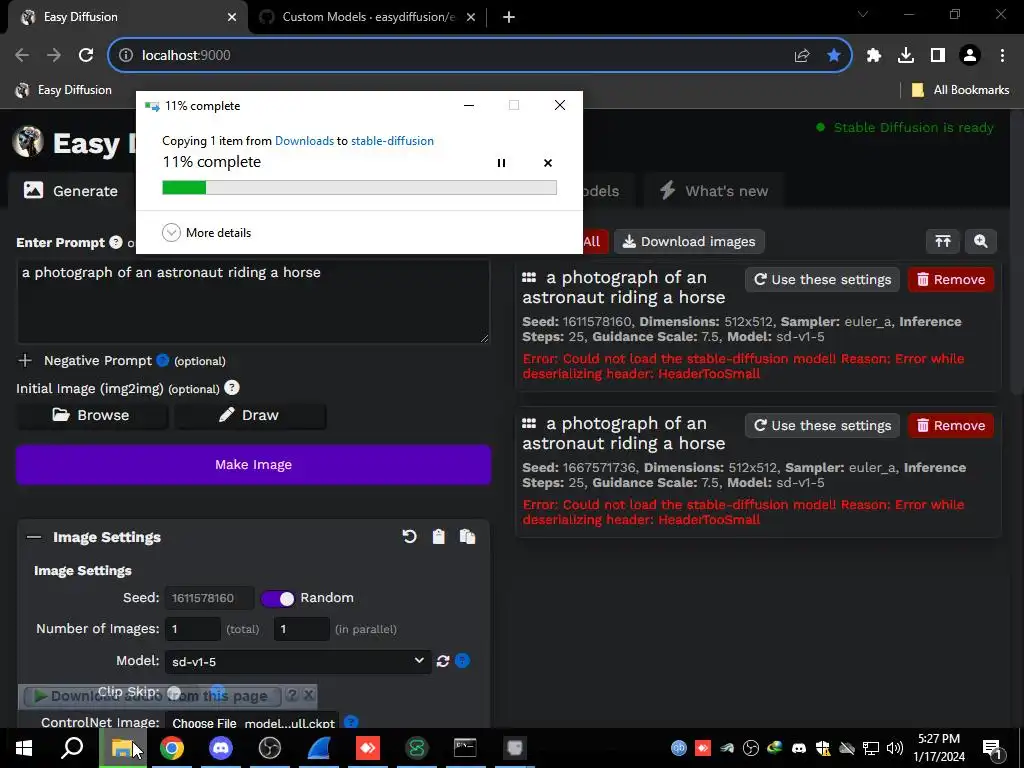Viewport: 1024px width, 768px height.
Task: Remove the seed 1611578160 result
Action: point(951,280)
